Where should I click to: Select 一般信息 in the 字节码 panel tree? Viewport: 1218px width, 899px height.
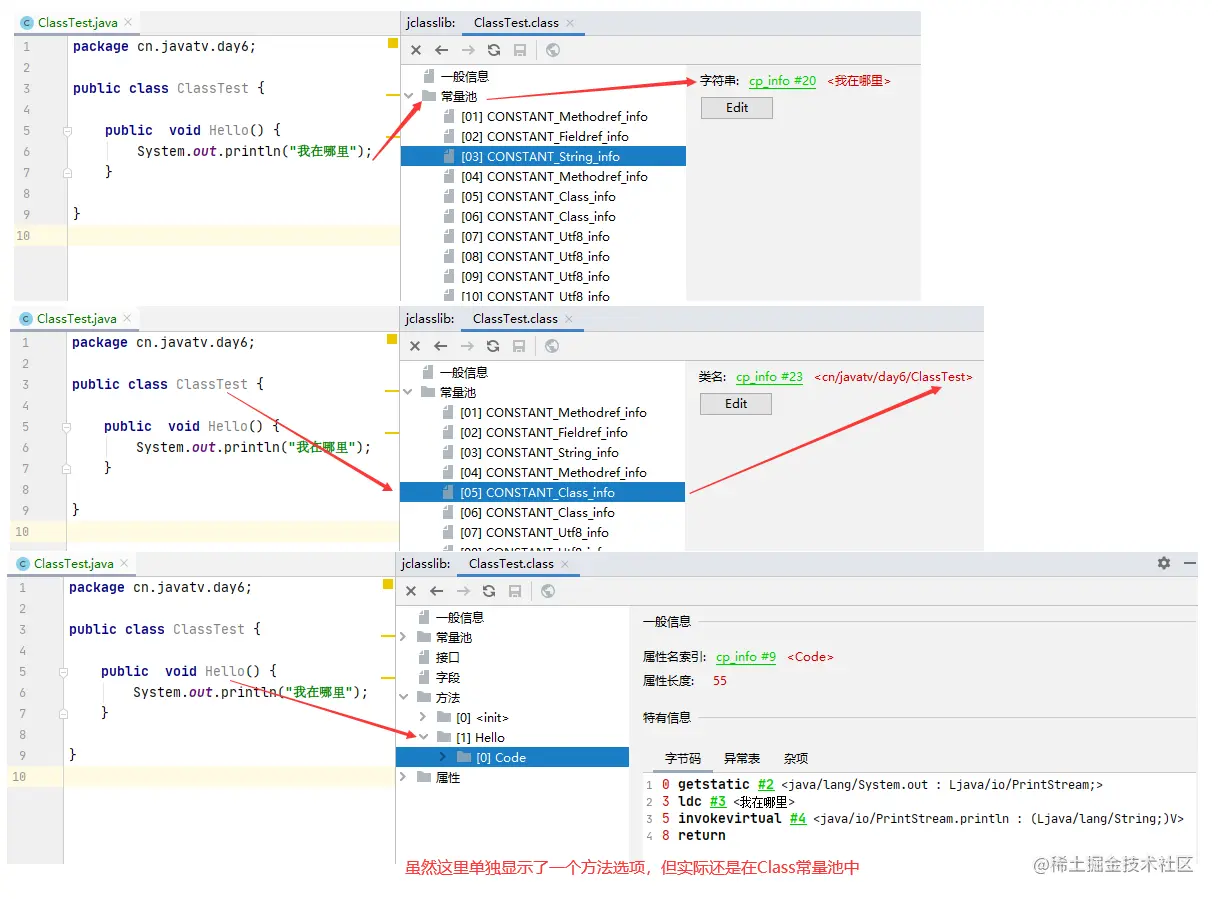tap(460, 617)
